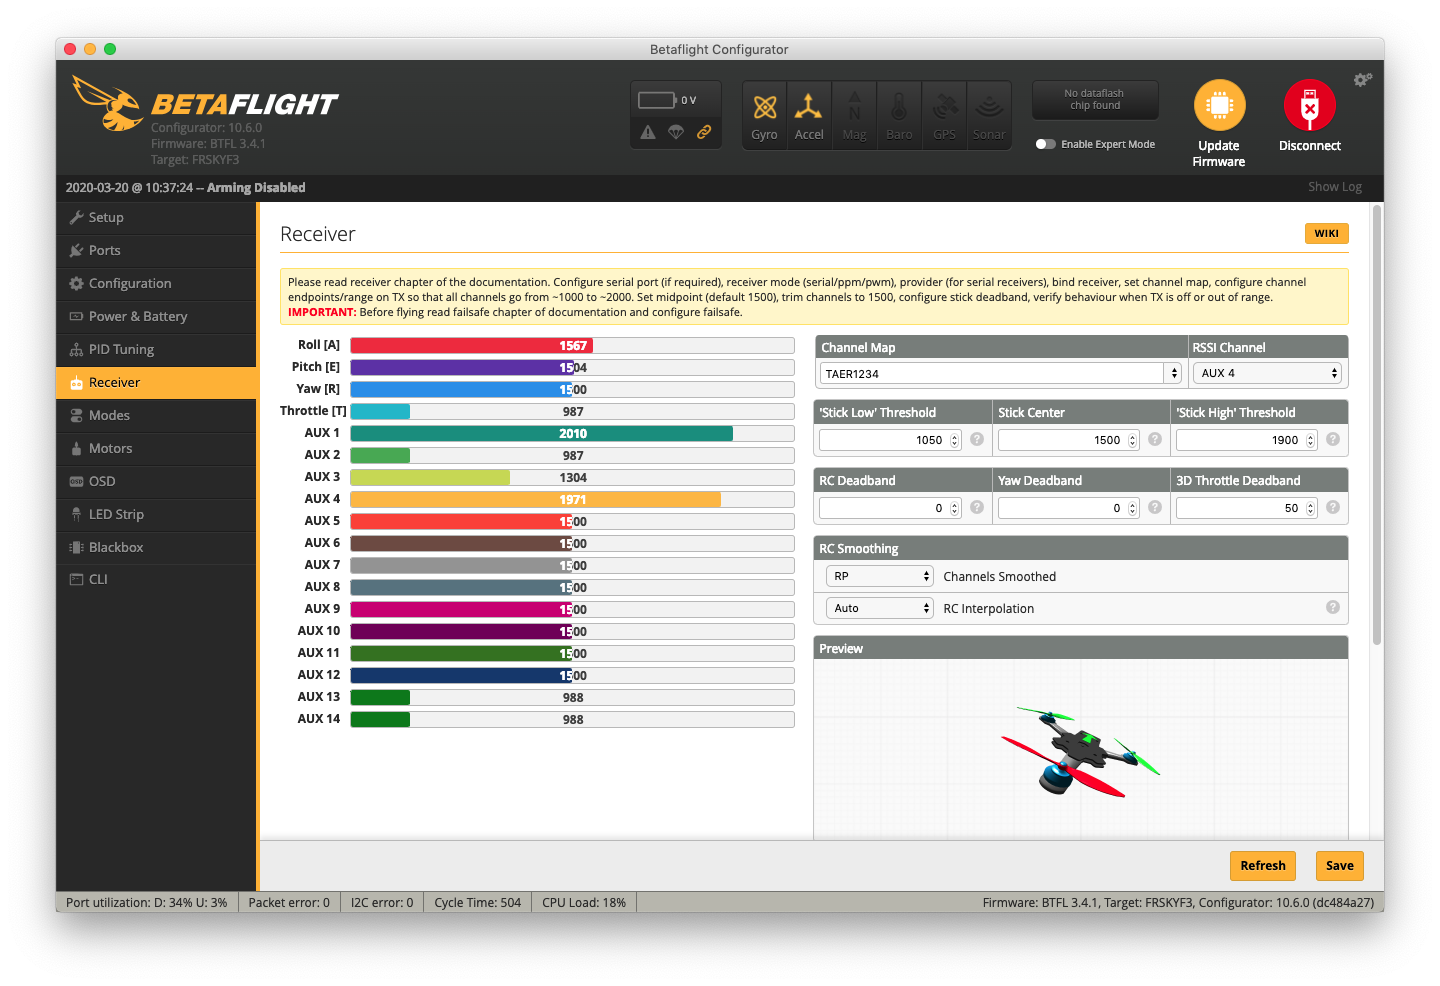1440x986 pixels.
Task: Click the CPU Load: 18% status text
Action: coord(584,902)
